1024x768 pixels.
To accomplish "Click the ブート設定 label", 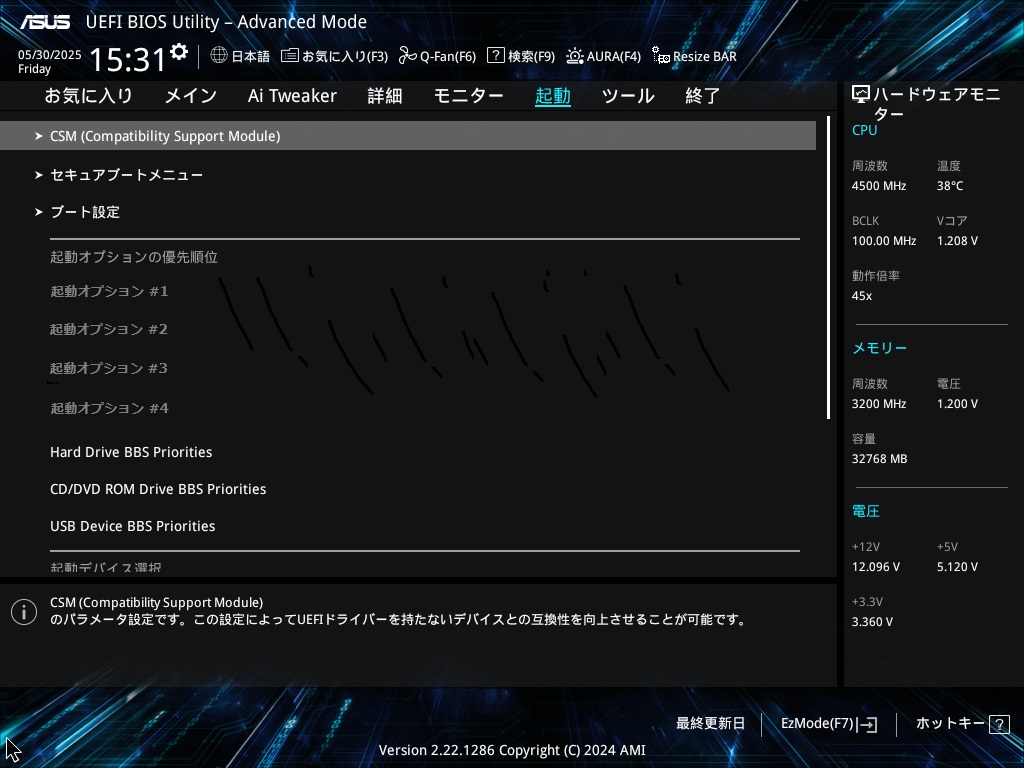I will pyautogui.click(x=85, y=212).
